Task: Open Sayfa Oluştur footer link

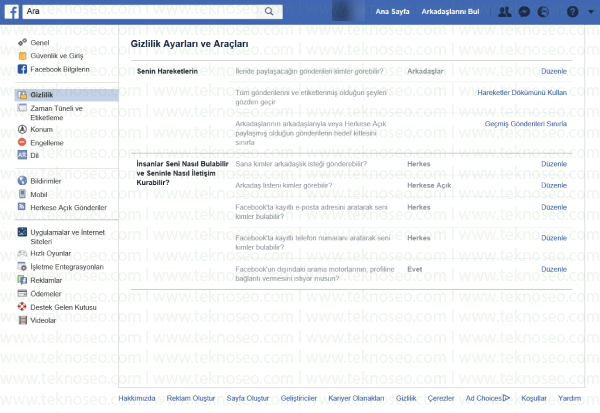Action: (x=248, y=398)
